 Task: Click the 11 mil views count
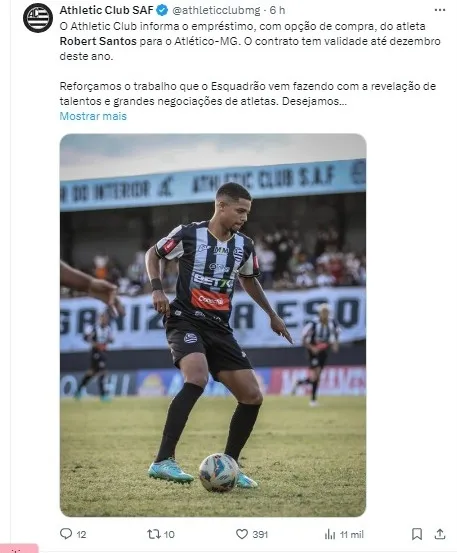click(352, 535)
